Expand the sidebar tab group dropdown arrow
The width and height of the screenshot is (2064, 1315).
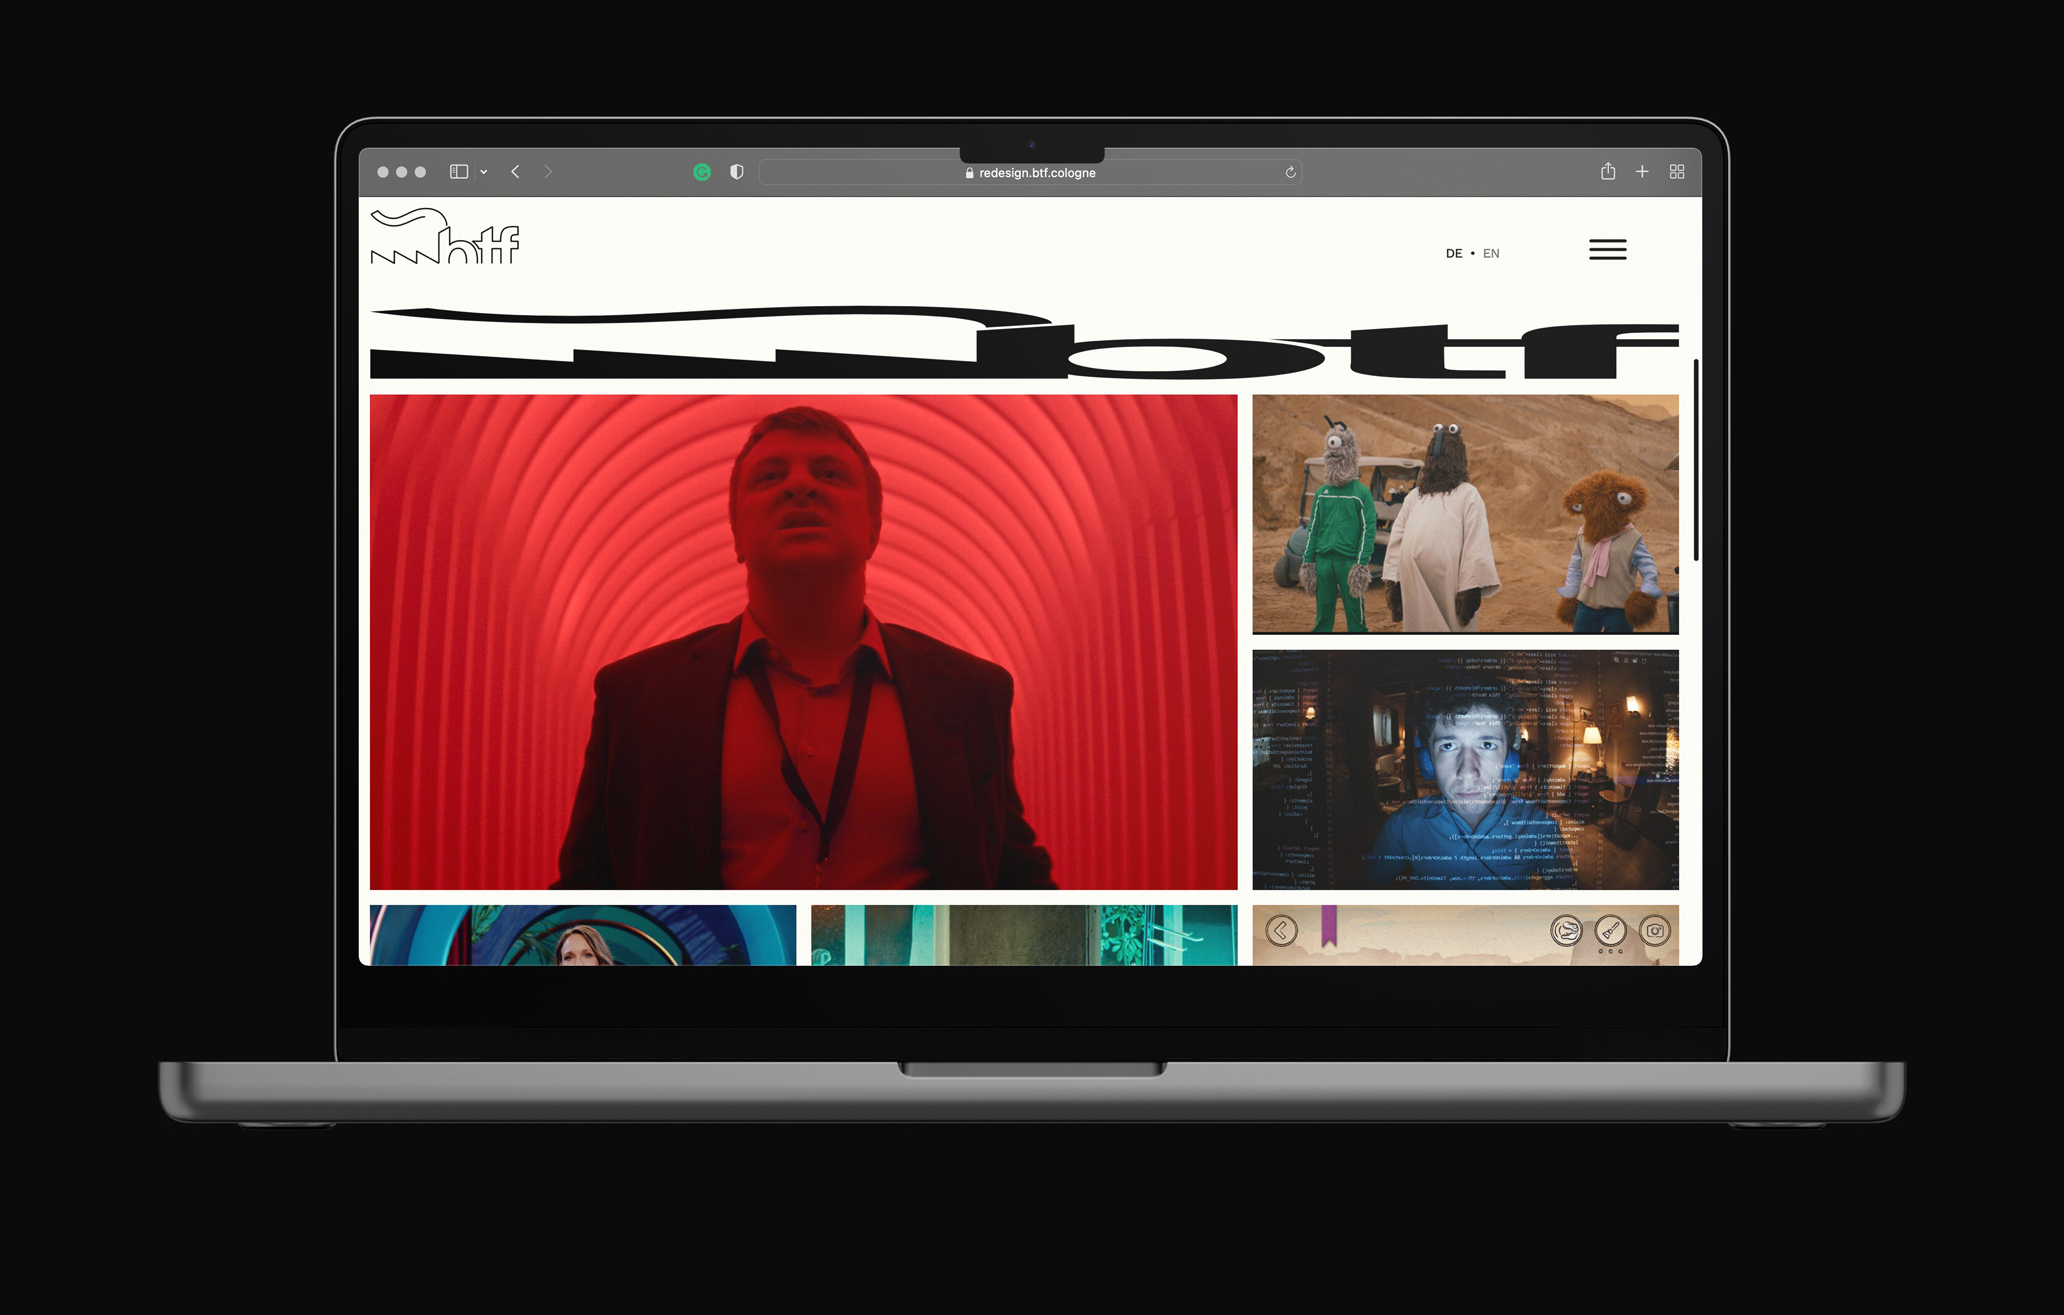(484, 172)
